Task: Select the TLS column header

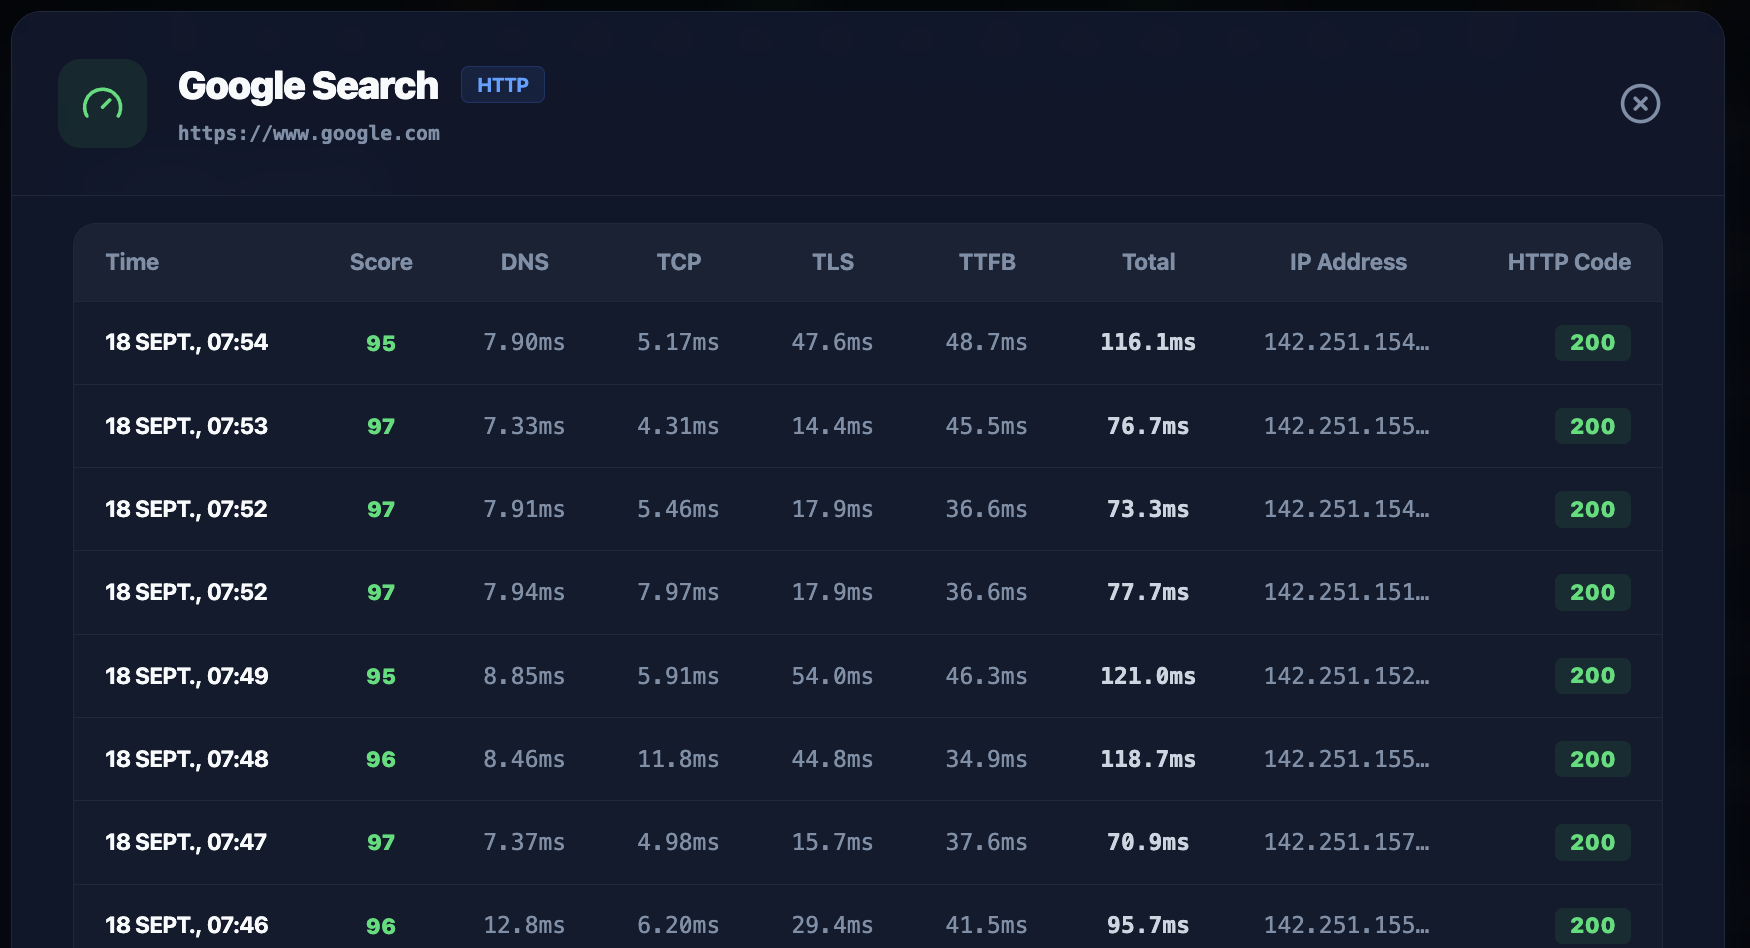Action: pyautogui.click(x=833, y=262)
